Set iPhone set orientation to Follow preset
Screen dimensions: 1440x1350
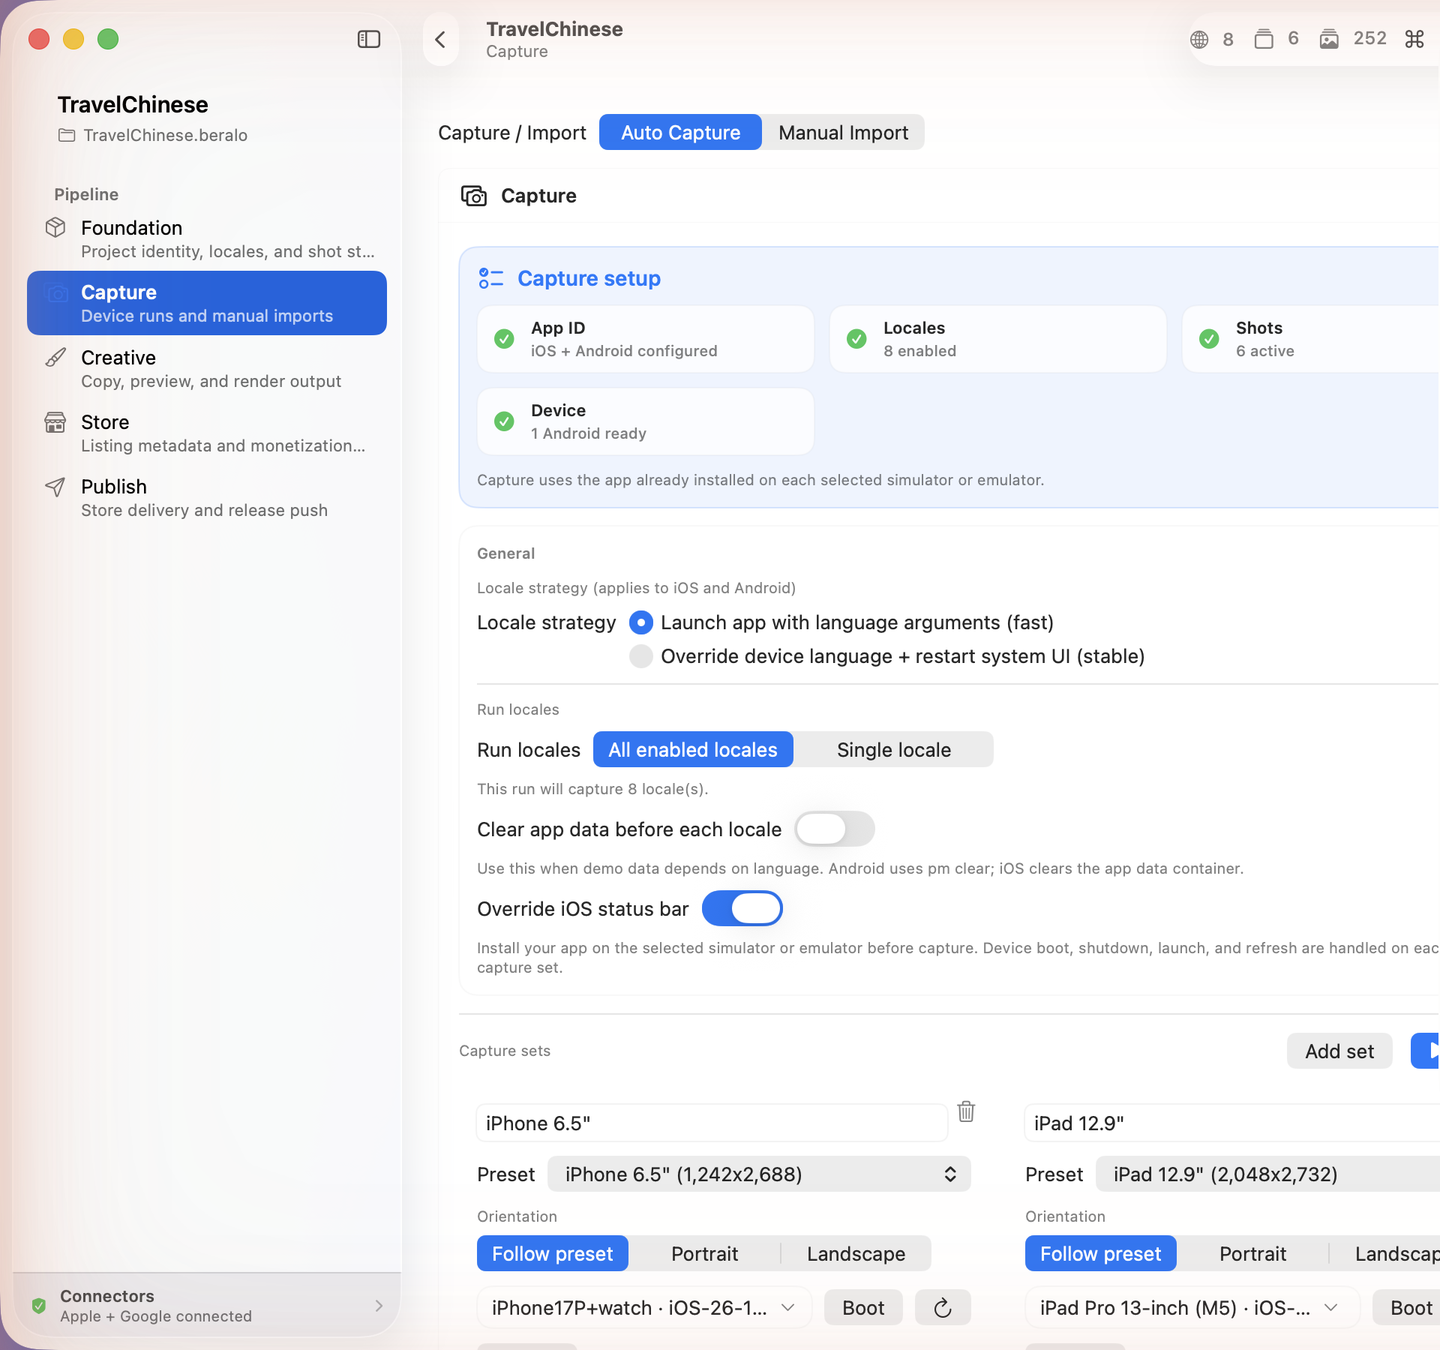[x=552, y=1254]
